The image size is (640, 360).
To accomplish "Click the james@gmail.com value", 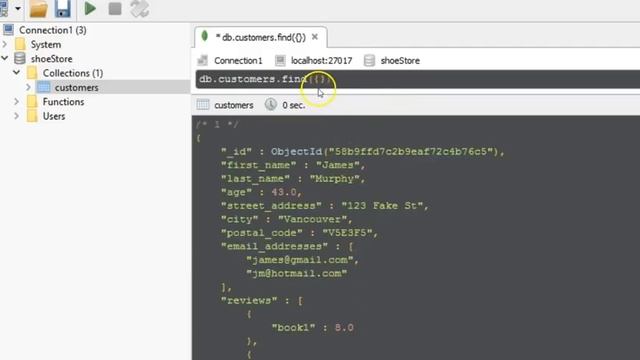I will pos(300,260).
